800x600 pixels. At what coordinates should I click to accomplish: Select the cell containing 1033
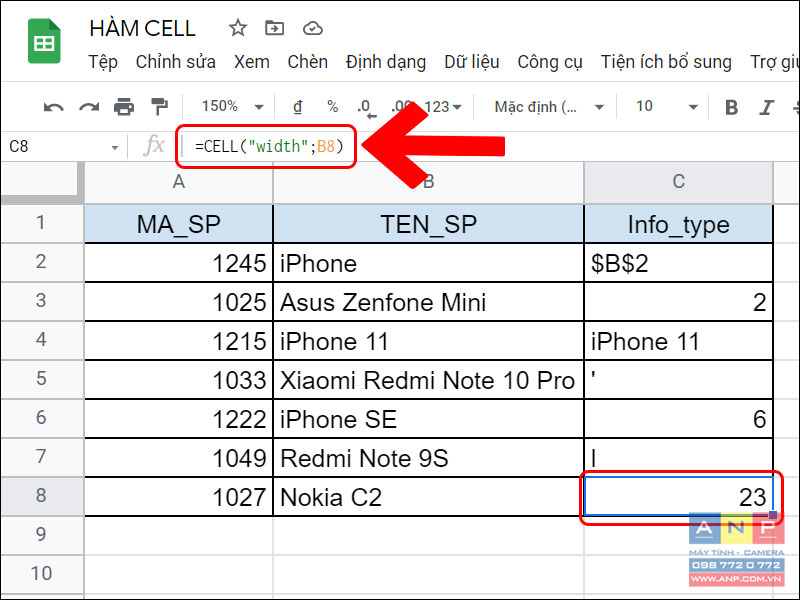coord(179,380)
